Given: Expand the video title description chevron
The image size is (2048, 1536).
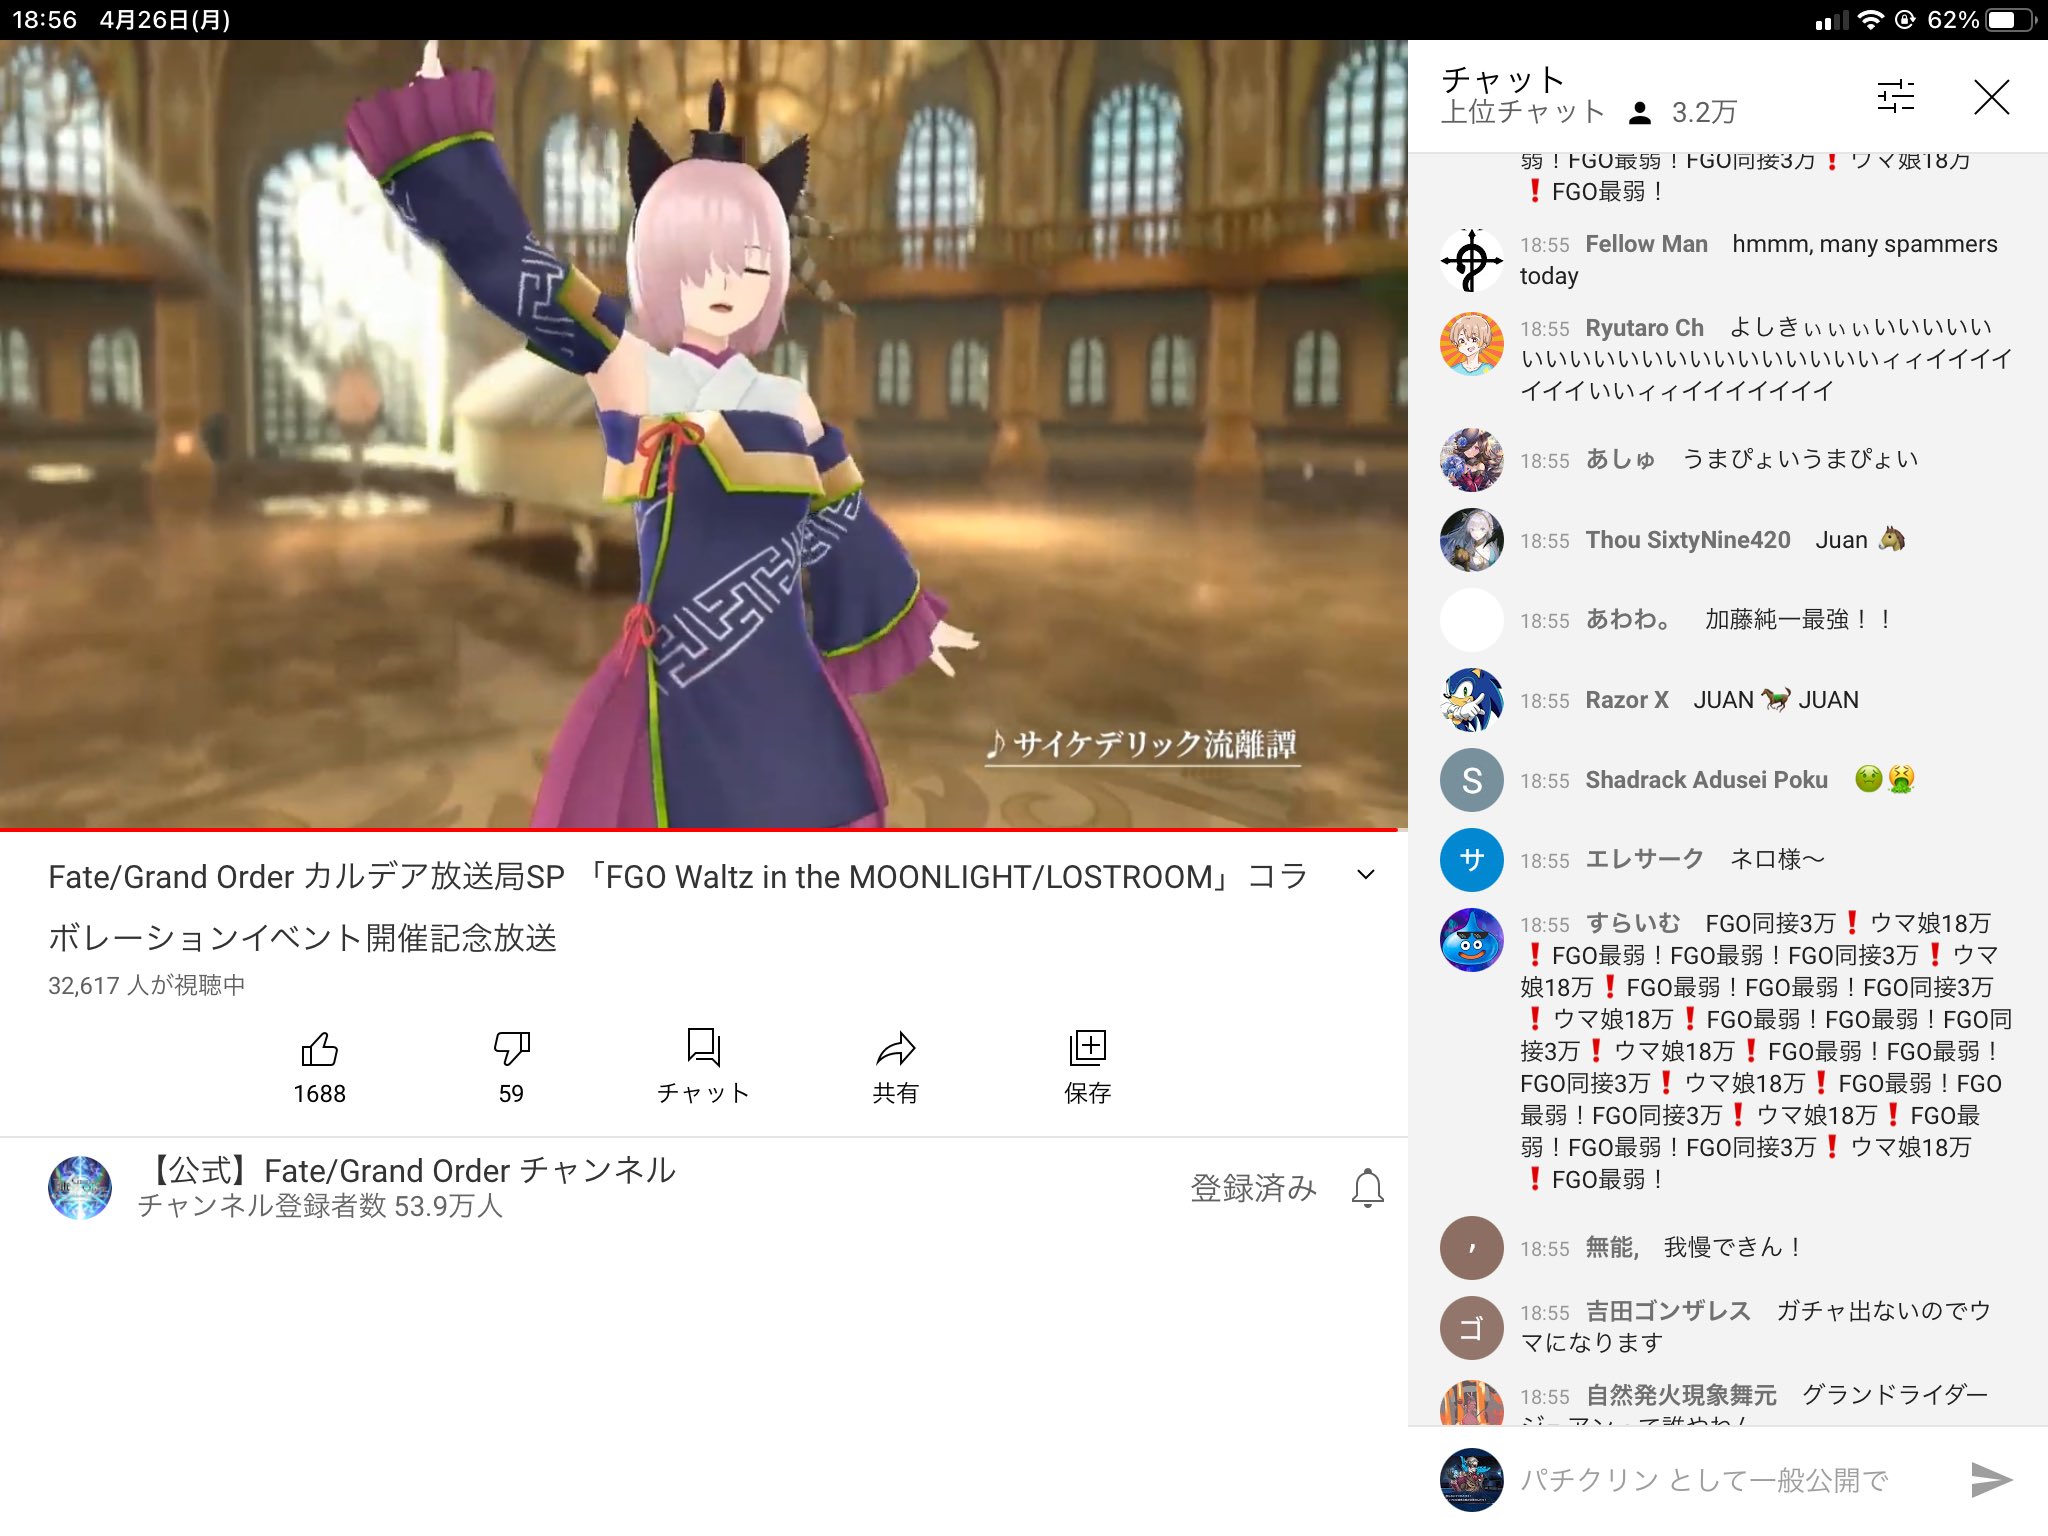Looking at the screenshot, I should [x=1365, y=875].
